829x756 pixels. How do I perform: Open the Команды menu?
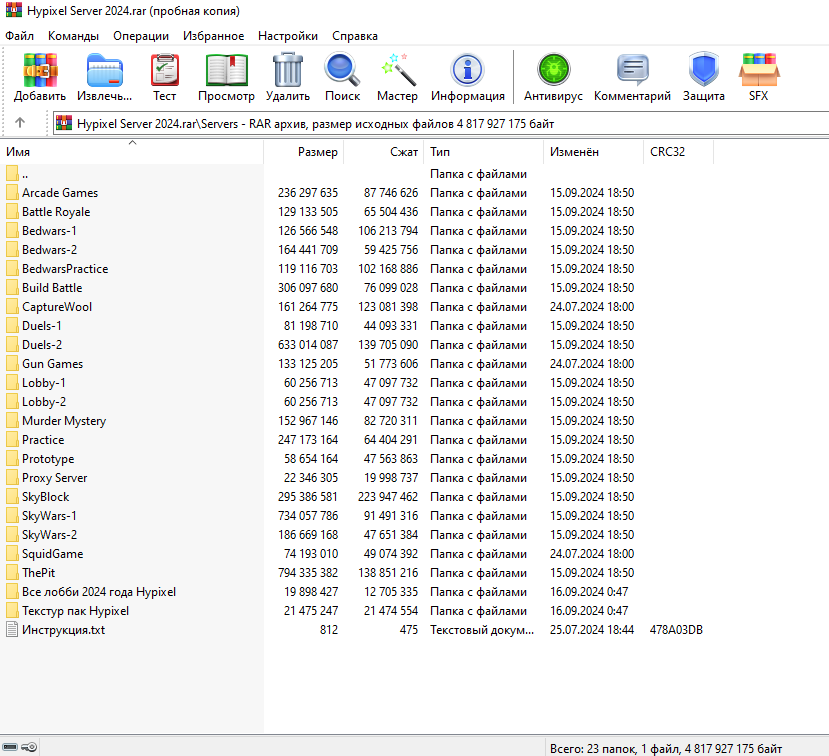73,36
